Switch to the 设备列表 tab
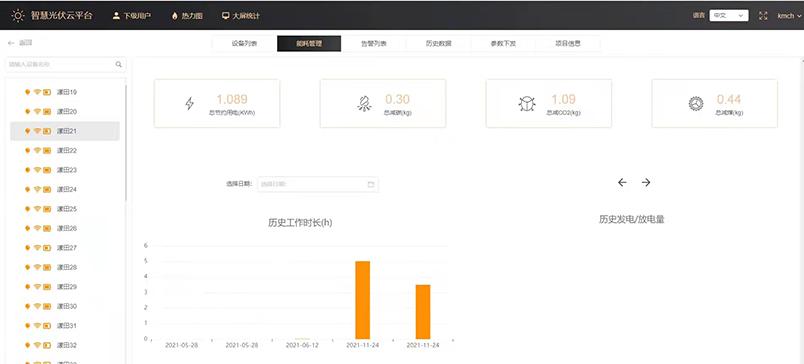This screenshot has width=804, height=364. click(x=244, y=44)
